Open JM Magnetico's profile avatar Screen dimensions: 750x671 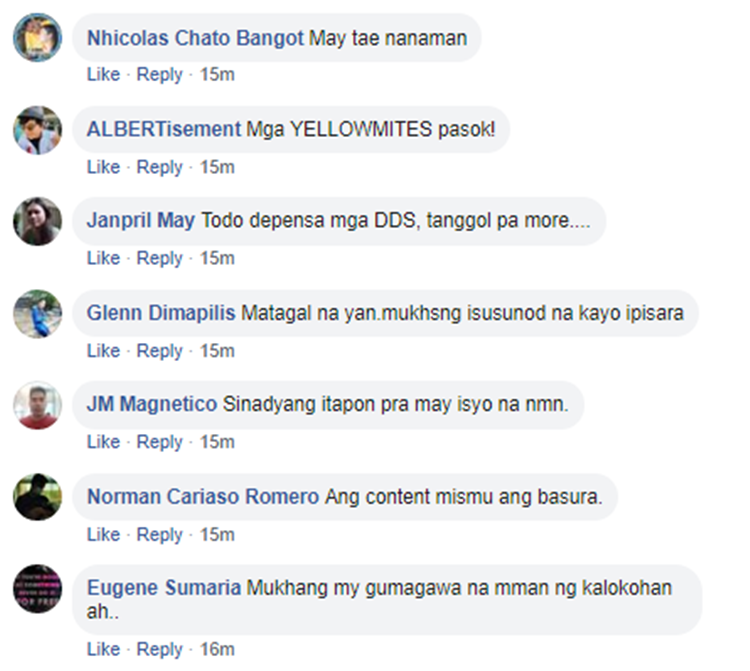coord(37,405)
